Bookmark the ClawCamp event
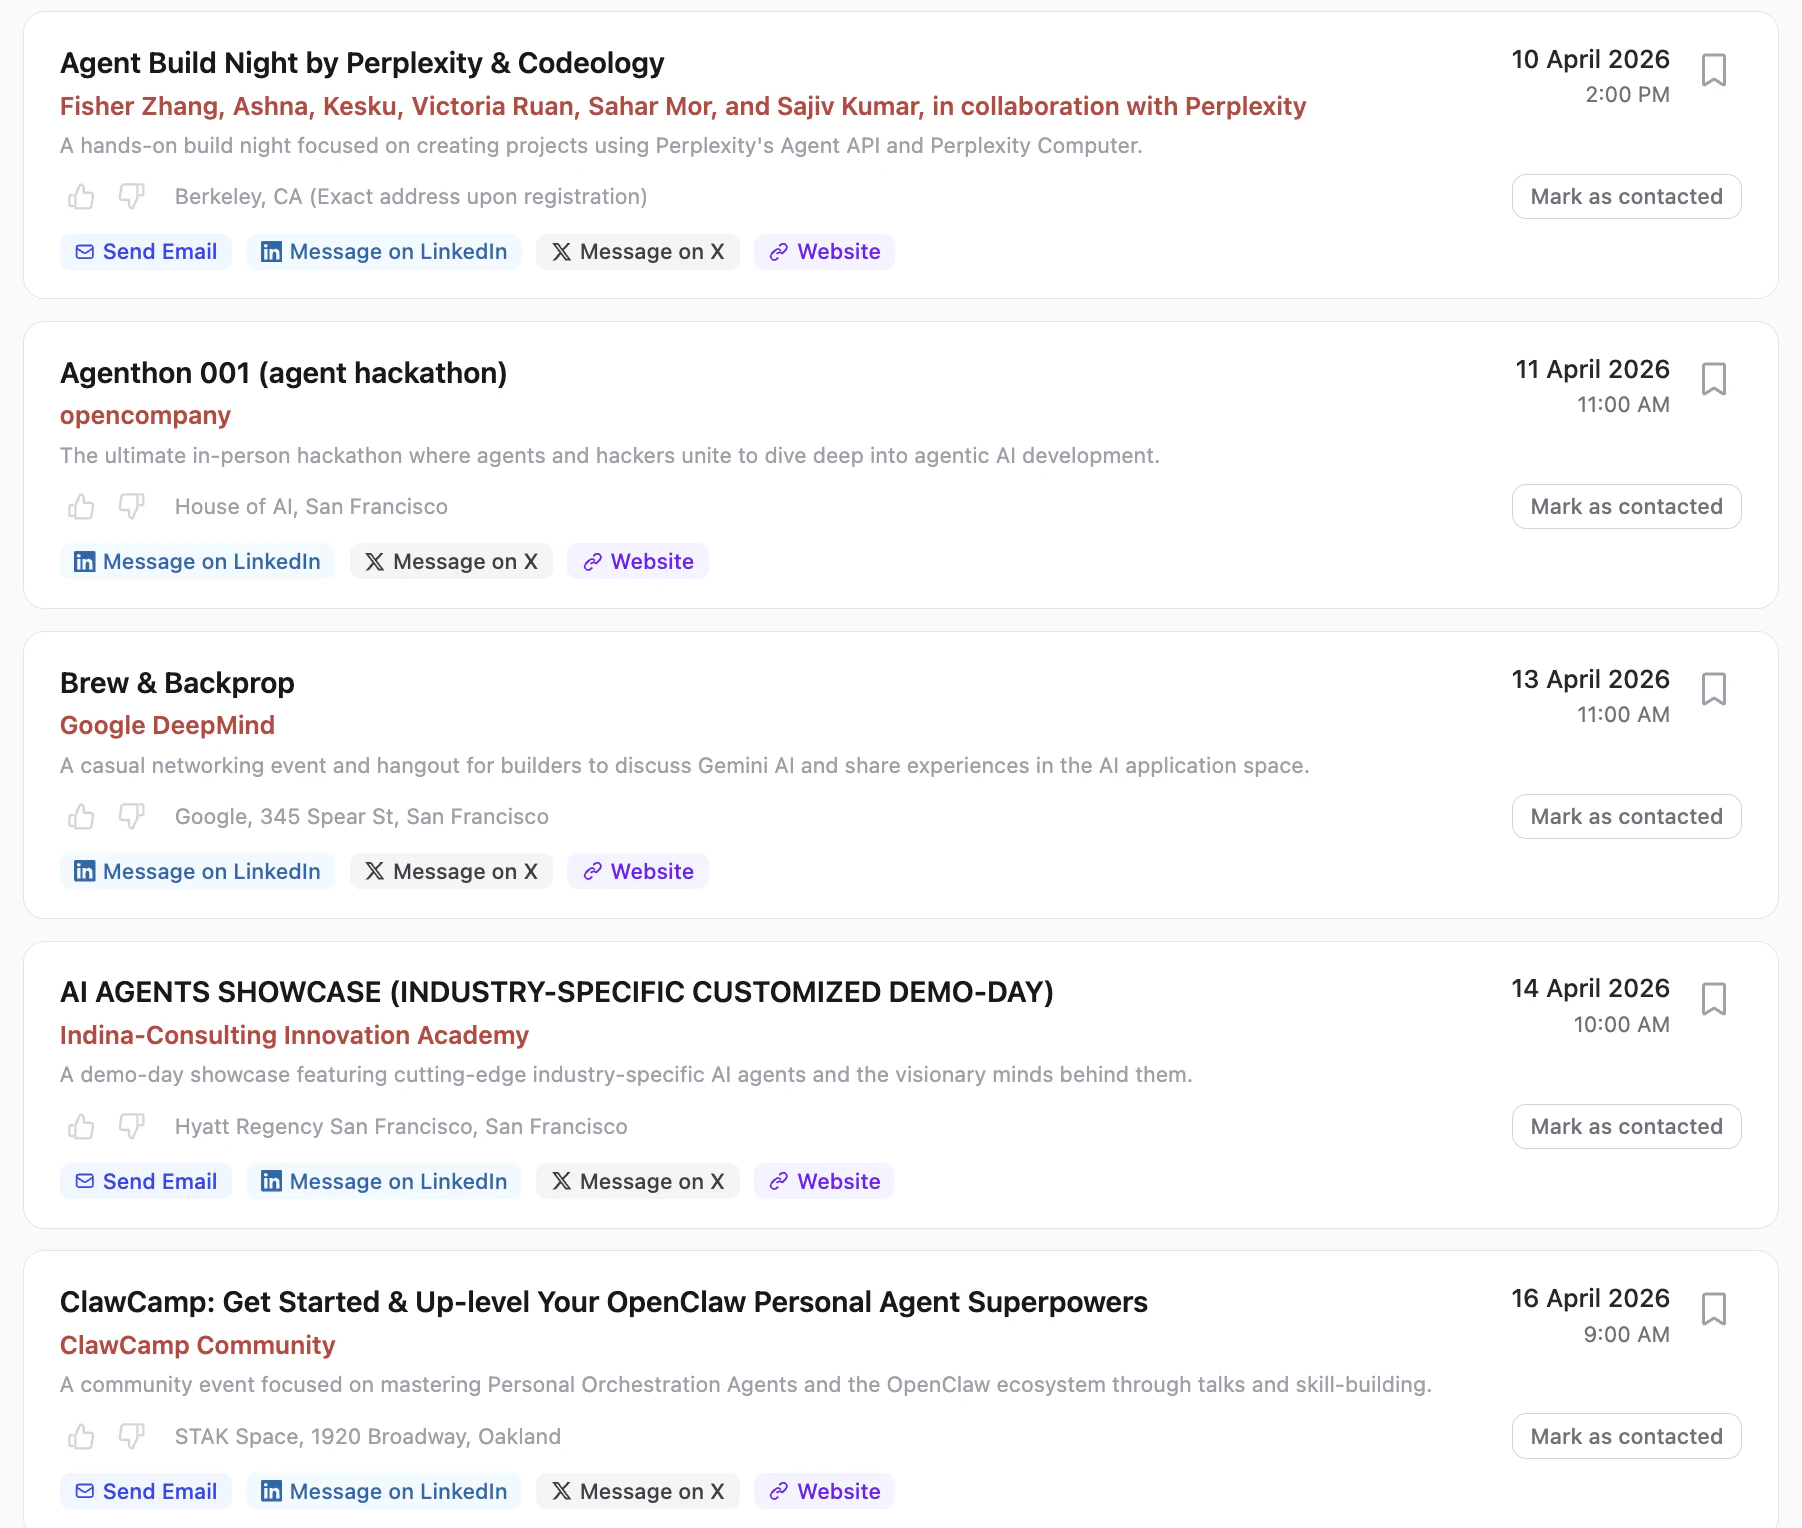The height and width of the screenshot is (1528, 1802). [1714, 1309]
